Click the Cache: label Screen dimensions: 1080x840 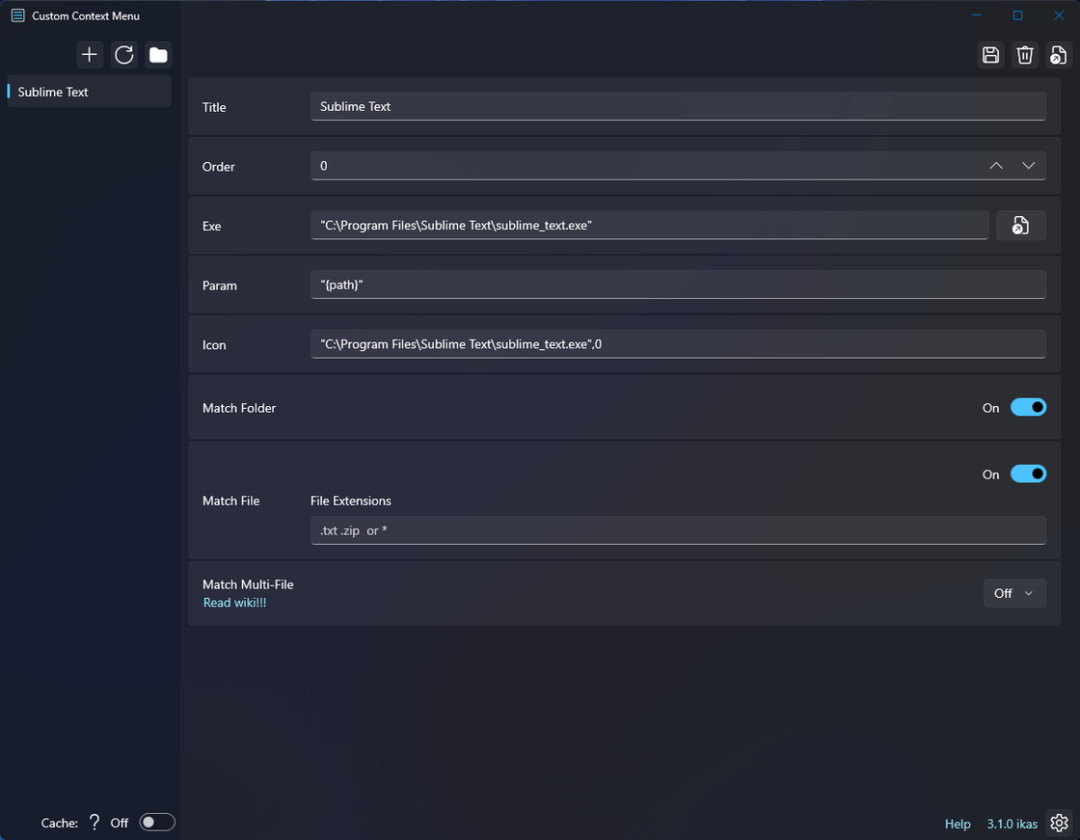pyautogui.click(x=59, y=823)
